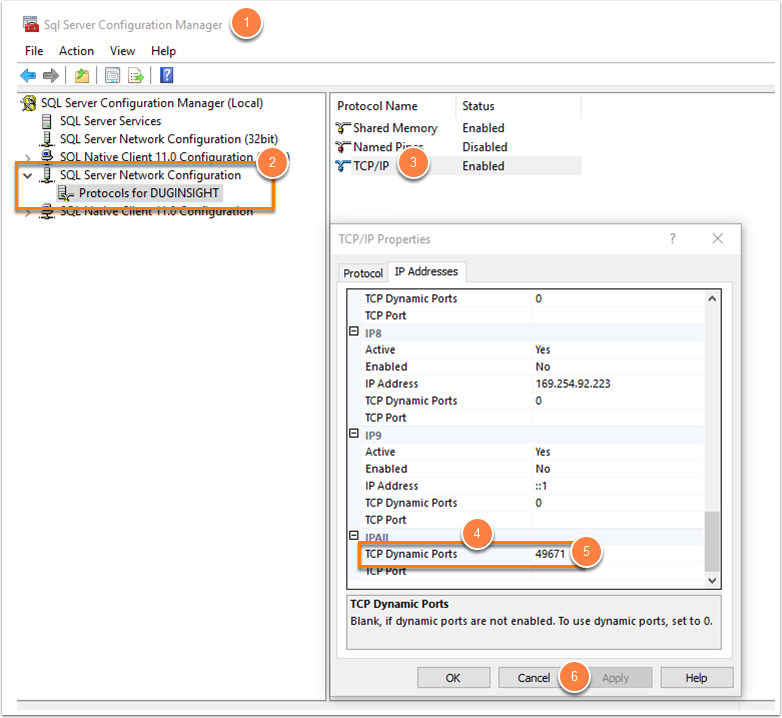Image resolution: width=782 pixels, height=718 pixels.
Task: Select Protocols for DUGINSIGHT
Action: click(149, 193)
